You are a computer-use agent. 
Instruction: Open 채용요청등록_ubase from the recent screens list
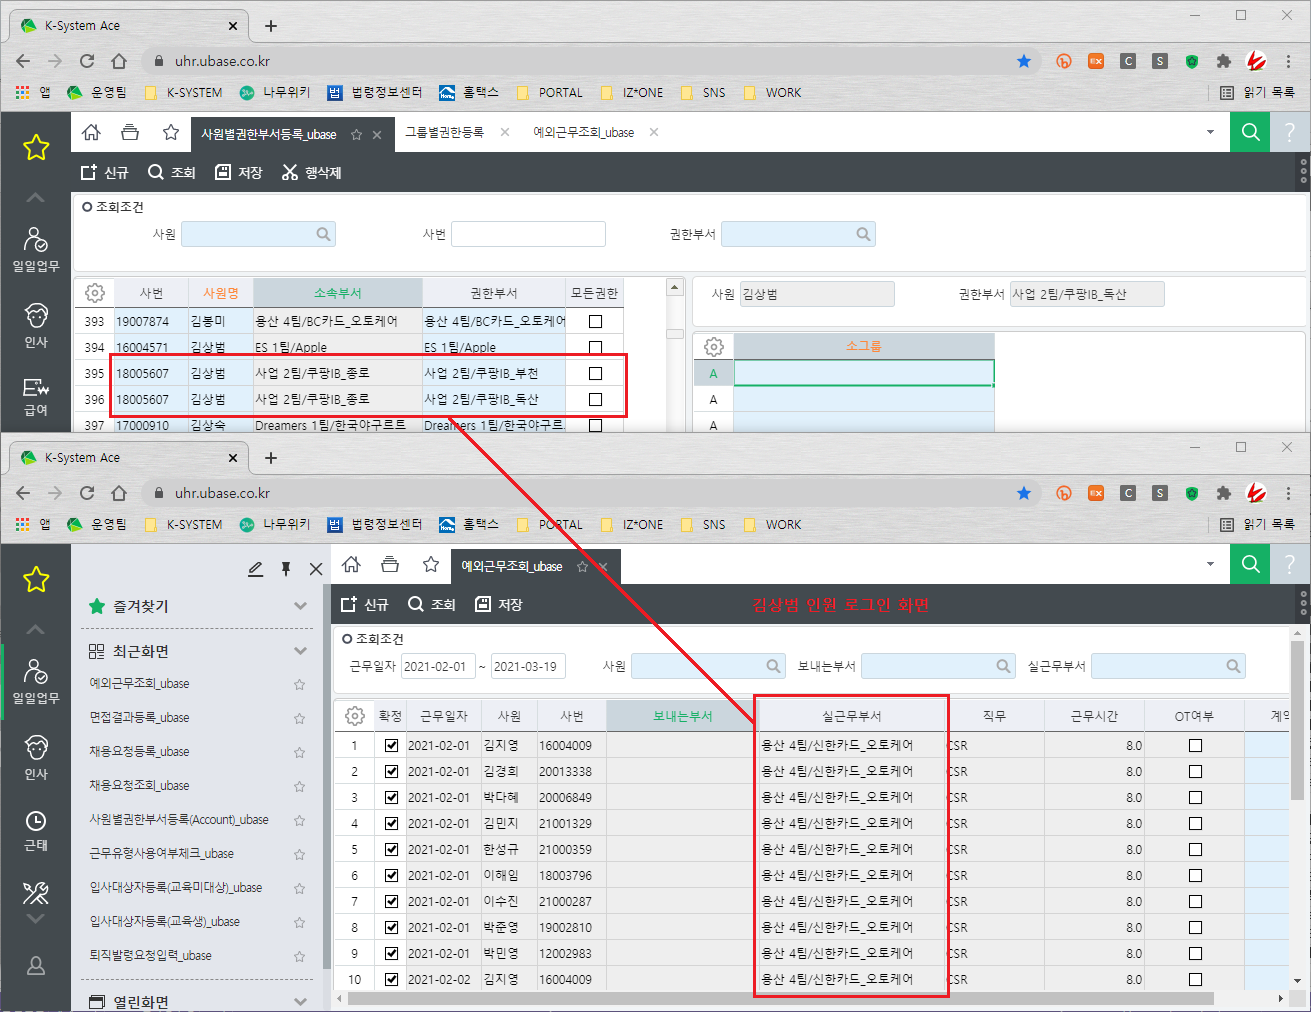pyautogui.click(x=139, y=752)
